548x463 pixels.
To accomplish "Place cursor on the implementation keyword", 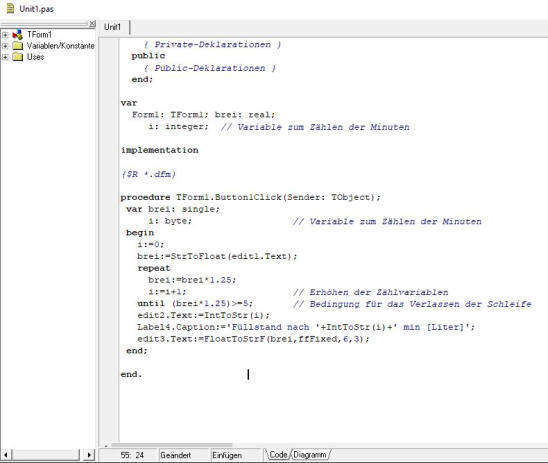I will point(159,150).
